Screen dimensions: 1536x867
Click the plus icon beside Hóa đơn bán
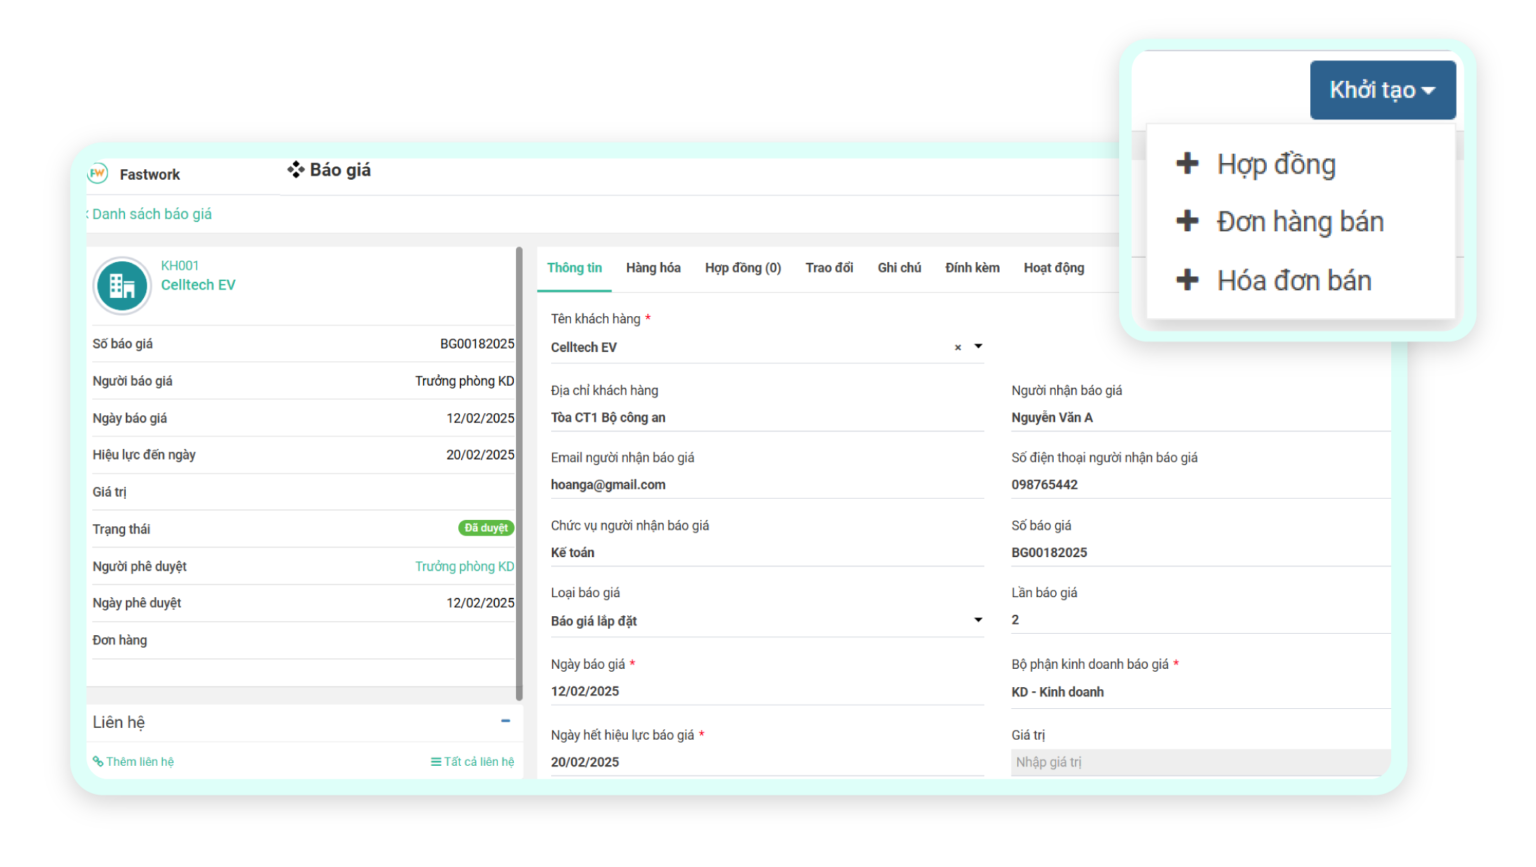click(x=1187, y=280)
